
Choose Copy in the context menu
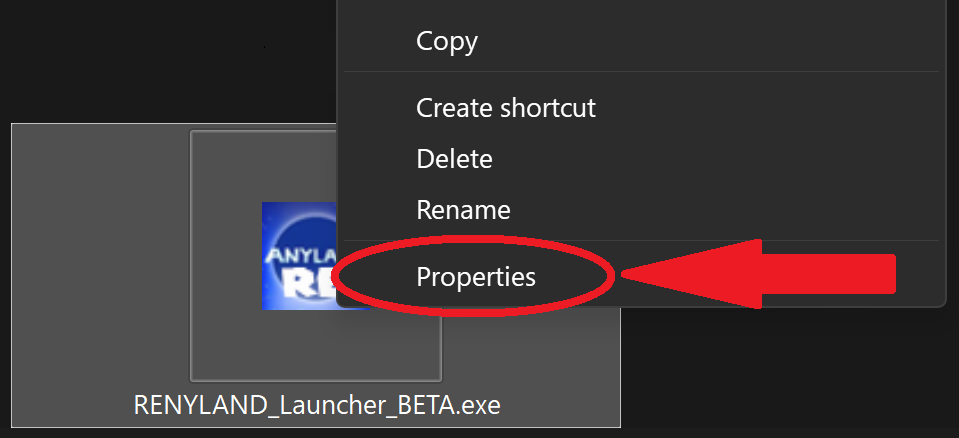point(446,42)
